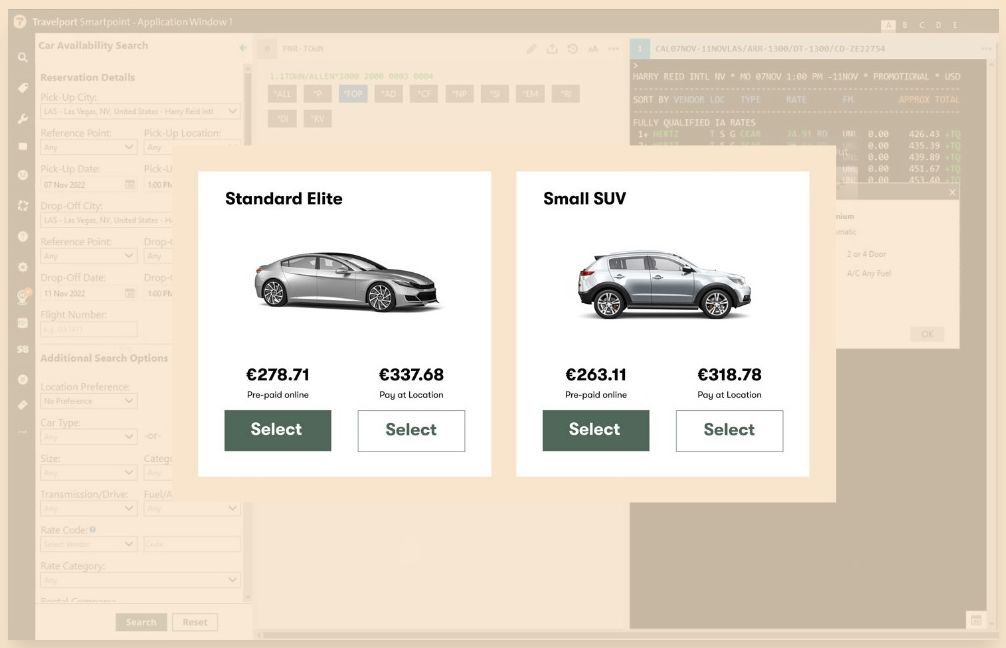Click the 426.43 total in terminal
Viewport: 1006px width, 648px height.
click(924, 134)
